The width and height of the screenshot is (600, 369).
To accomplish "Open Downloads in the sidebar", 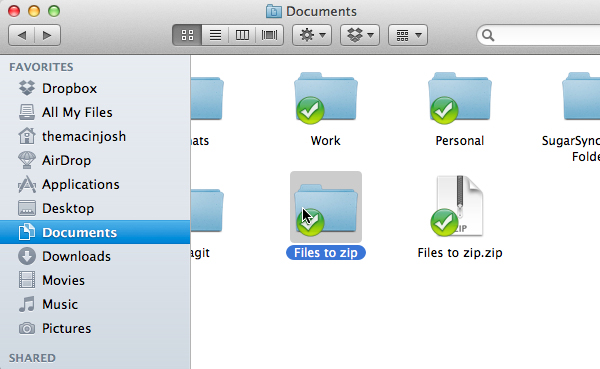I will point(95,256).
